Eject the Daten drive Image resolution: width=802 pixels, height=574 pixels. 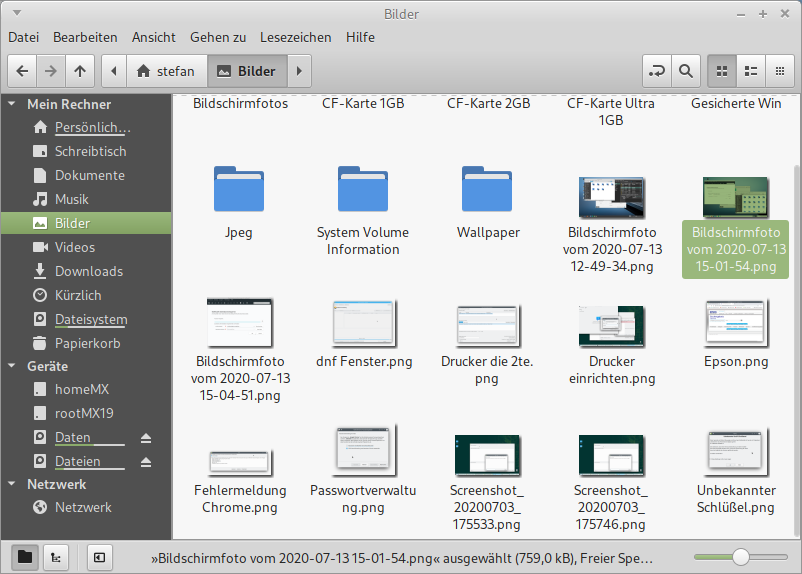[146, 438]
